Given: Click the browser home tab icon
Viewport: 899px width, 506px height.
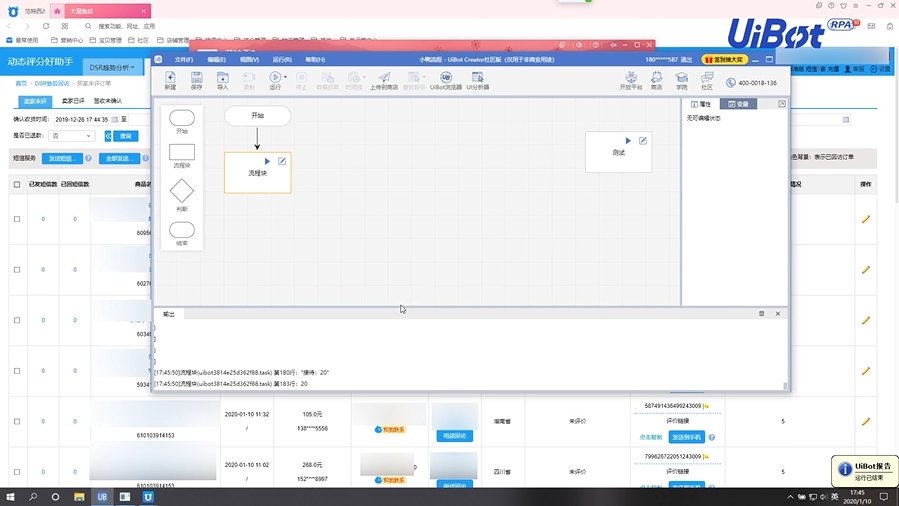Looking at the screenshot, I should 57,11.
